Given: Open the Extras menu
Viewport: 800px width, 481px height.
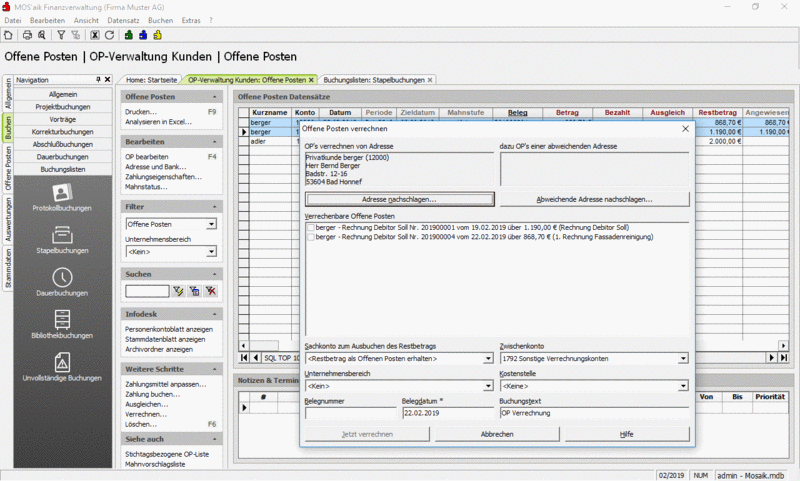Looking at the screenshot, I should (191, 20).
